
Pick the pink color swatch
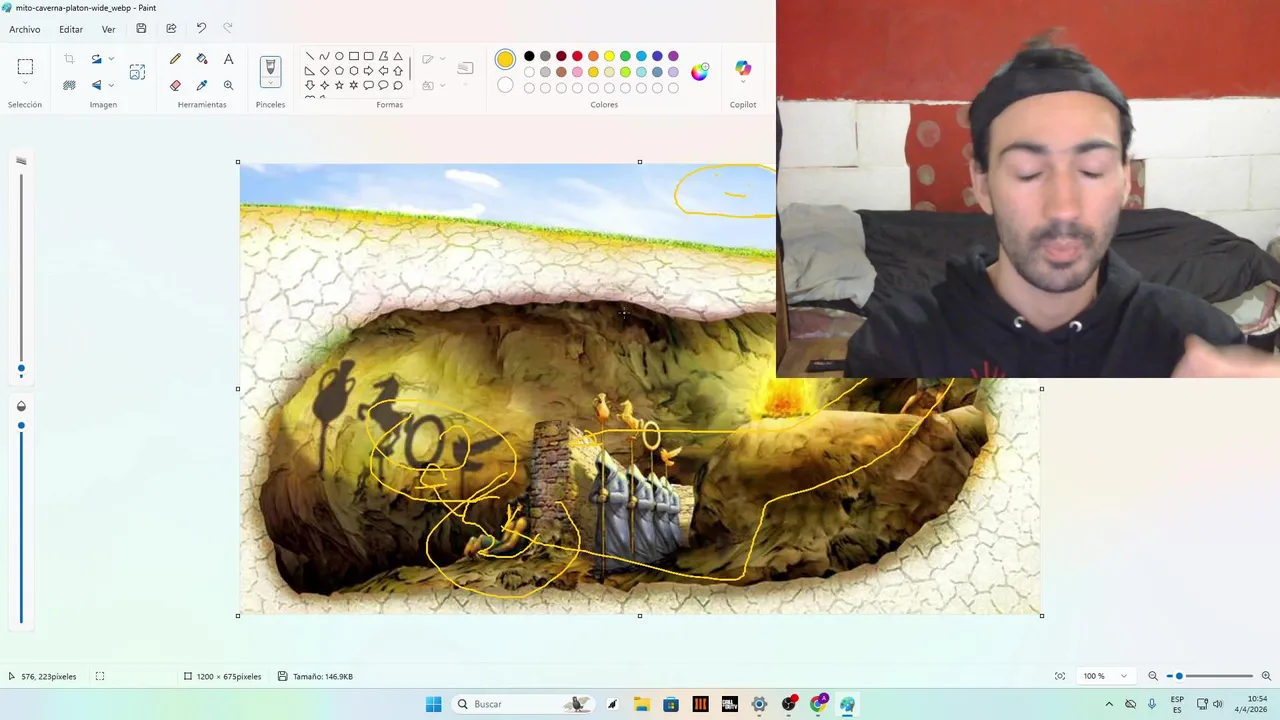(577, 72)
